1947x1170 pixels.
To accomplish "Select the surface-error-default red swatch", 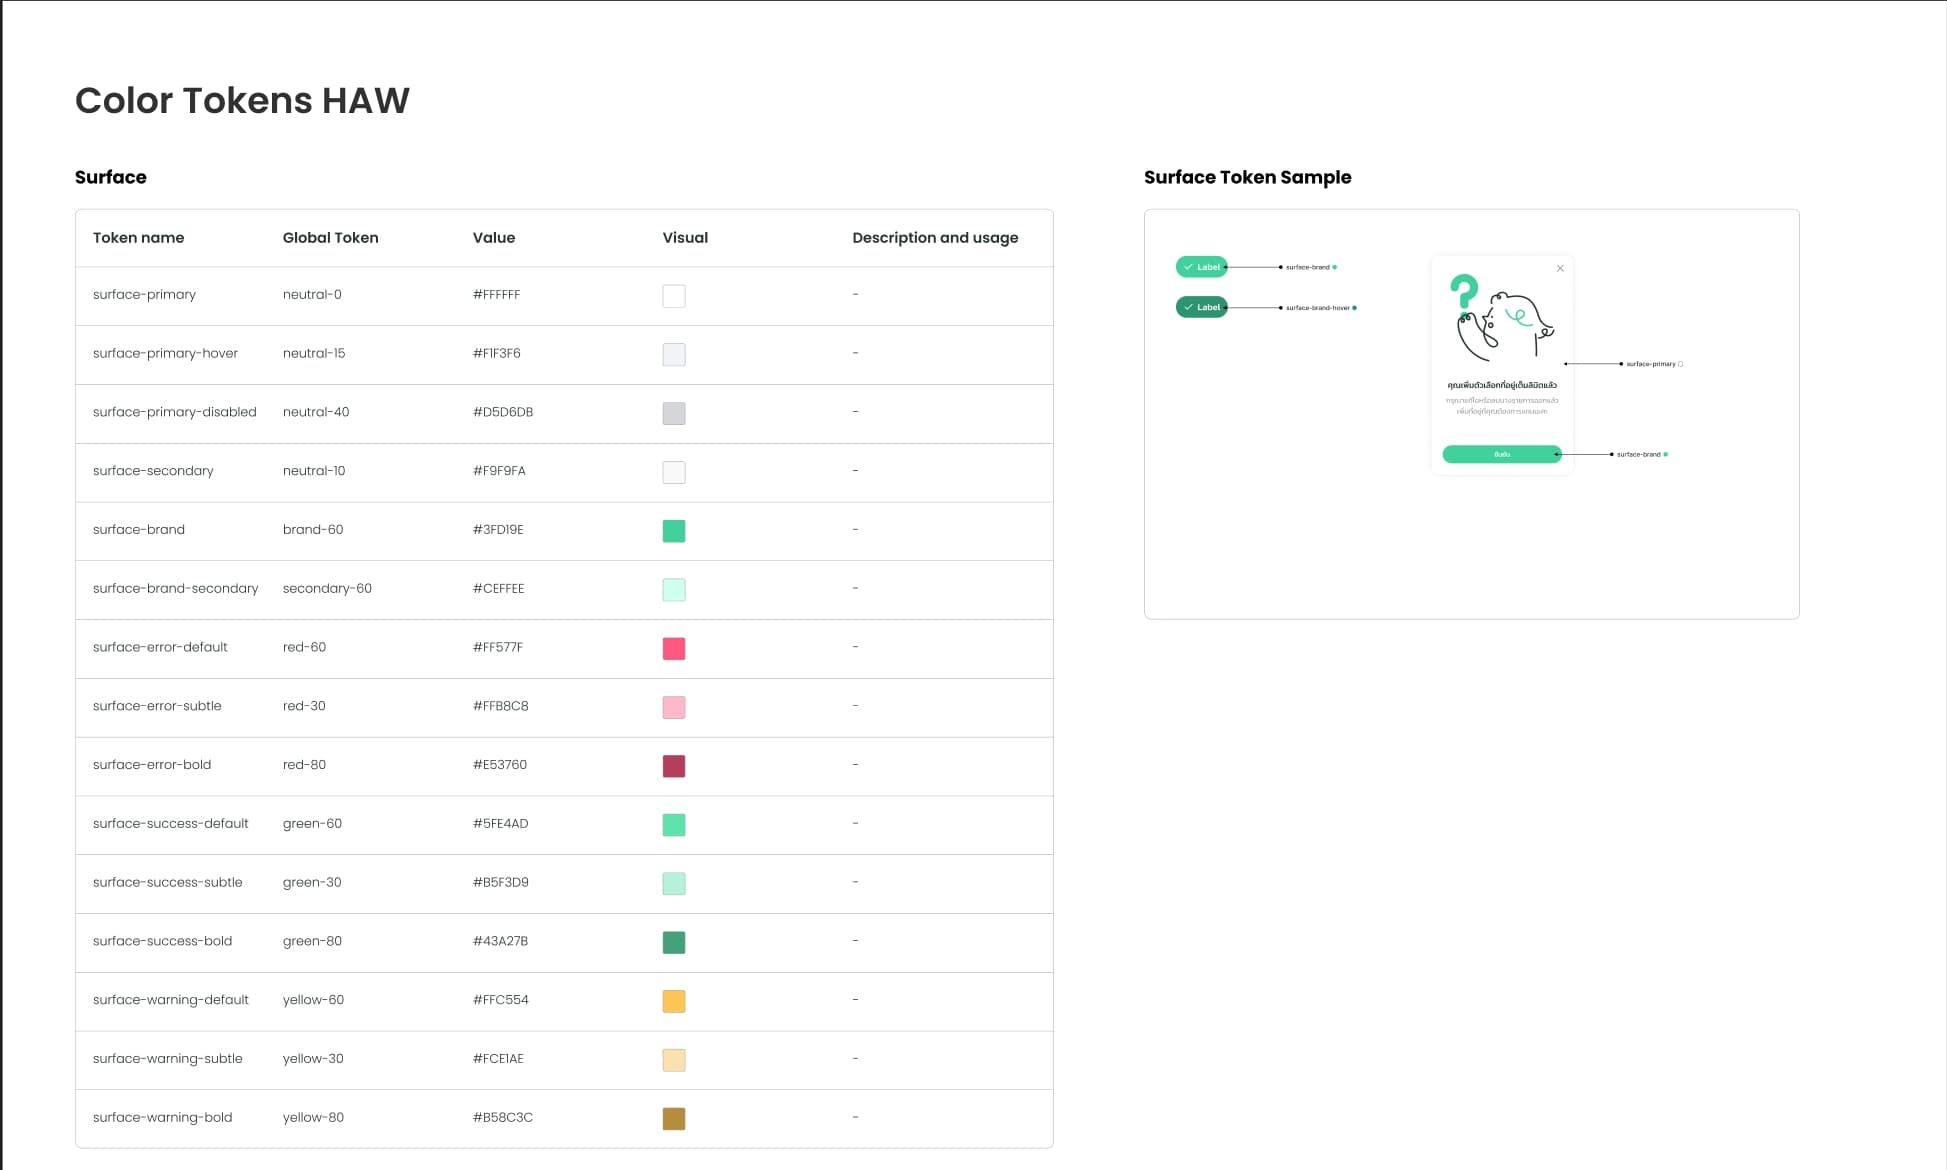I will click(674, 649).
